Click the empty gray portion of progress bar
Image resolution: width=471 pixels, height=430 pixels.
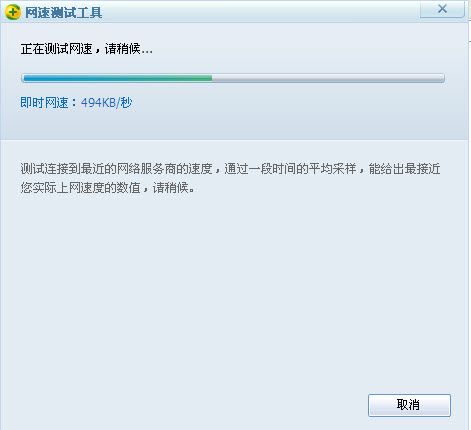coord(328,78)
